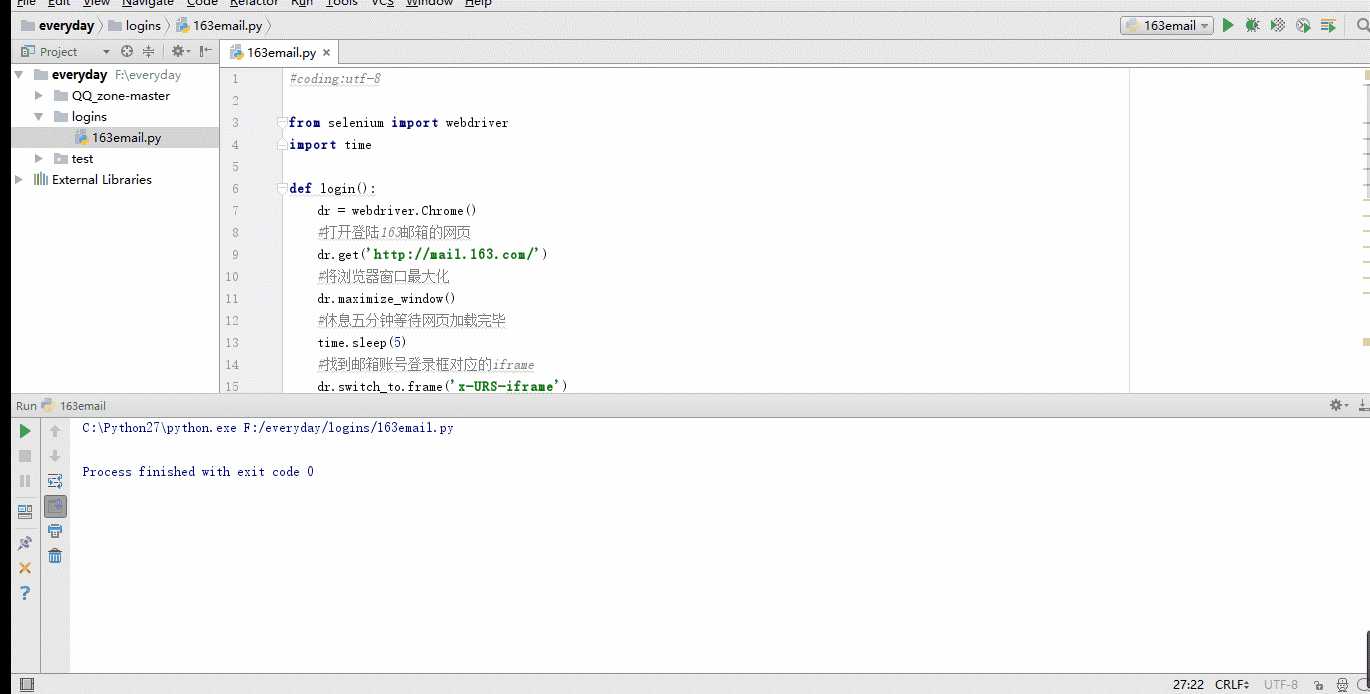Click line number 9 in the gutter
1370x694 pixels.
[x=234, y=255]
